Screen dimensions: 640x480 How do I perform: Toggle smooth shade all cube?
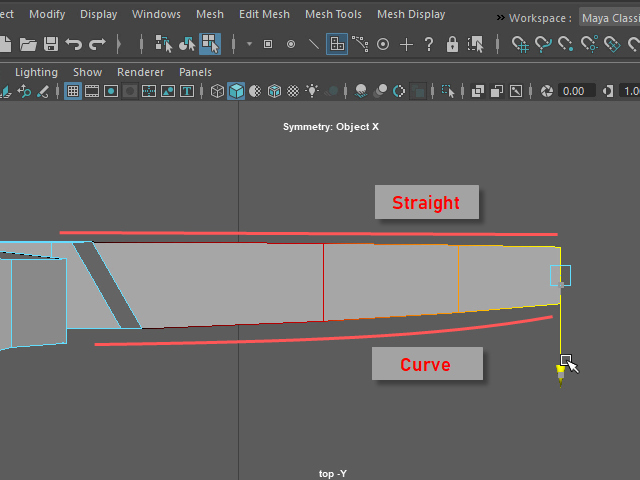[x=236, y=91]
